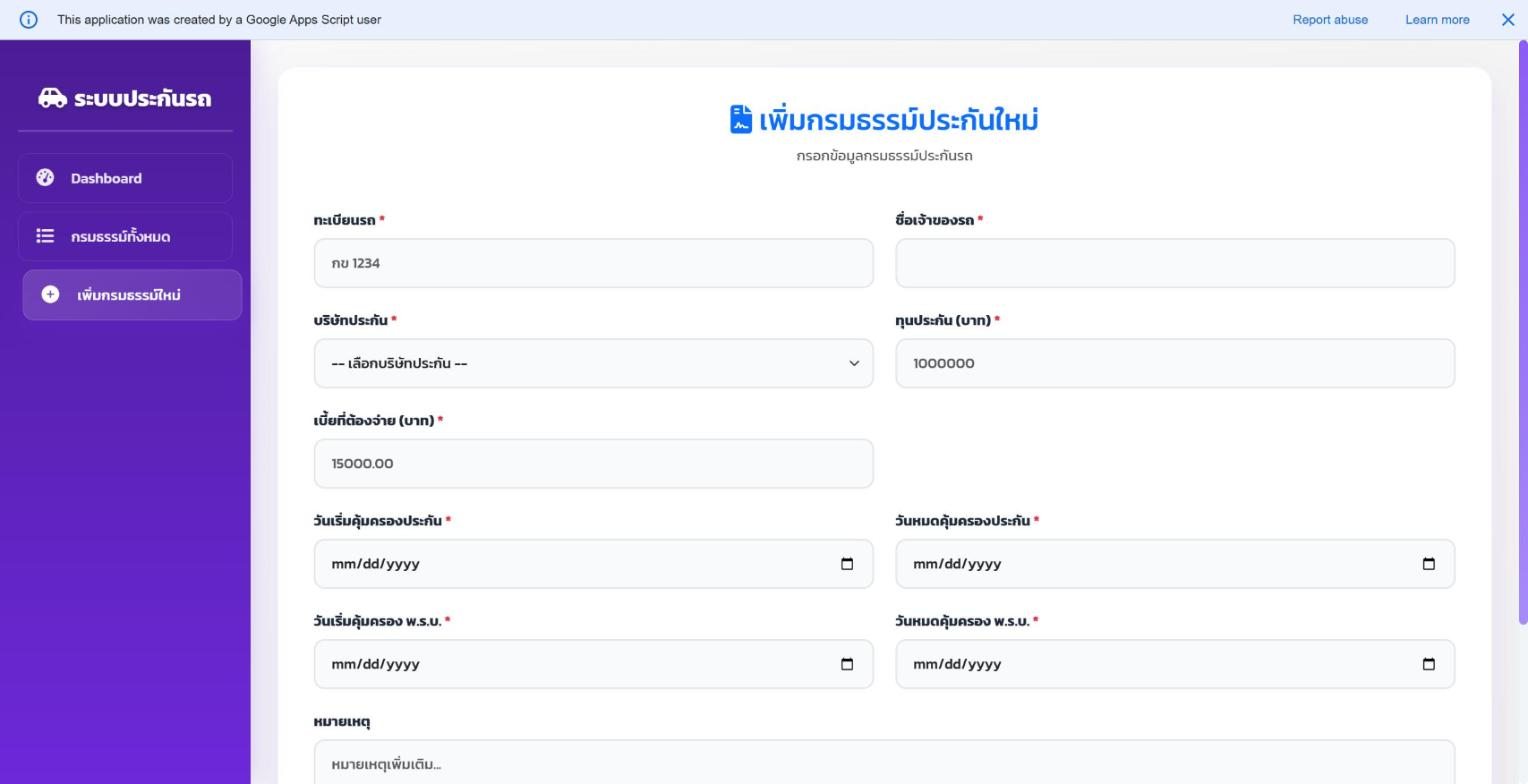
Task: Focus the ทะเบียนรถ input field
Action: click(594, 263)
